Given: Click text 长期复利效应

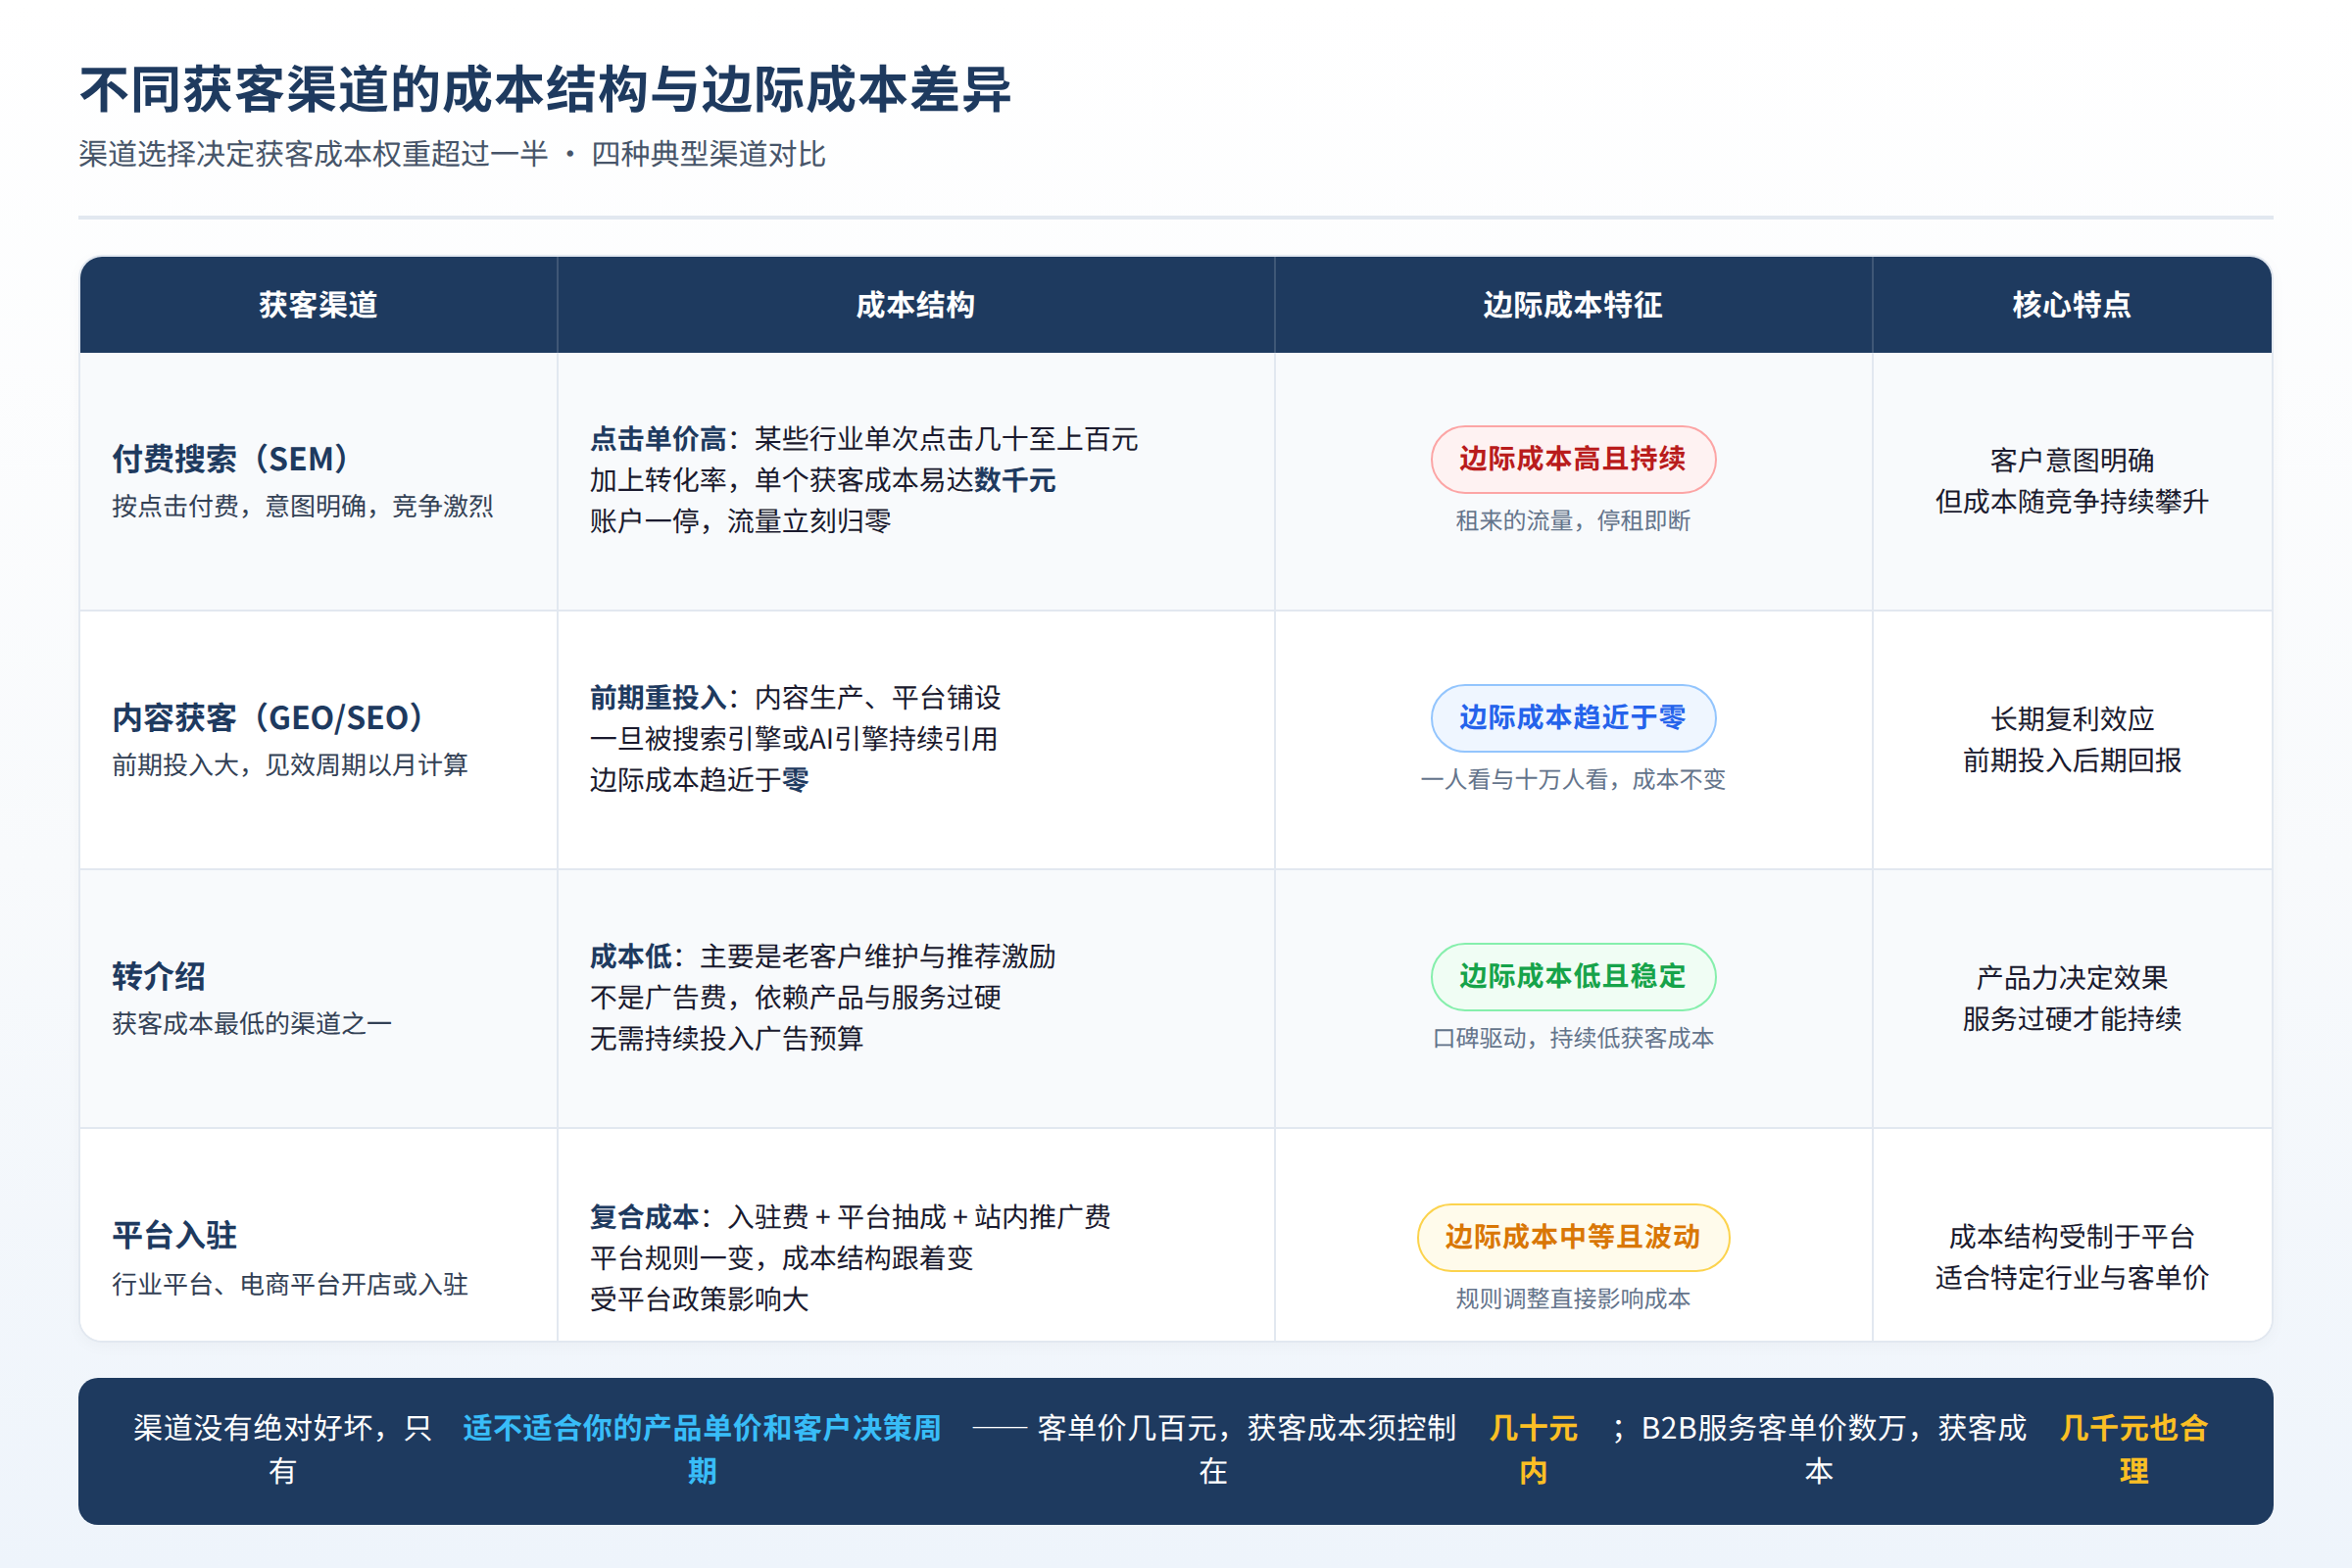Looking at the screenshot, I should point(2071,719).
